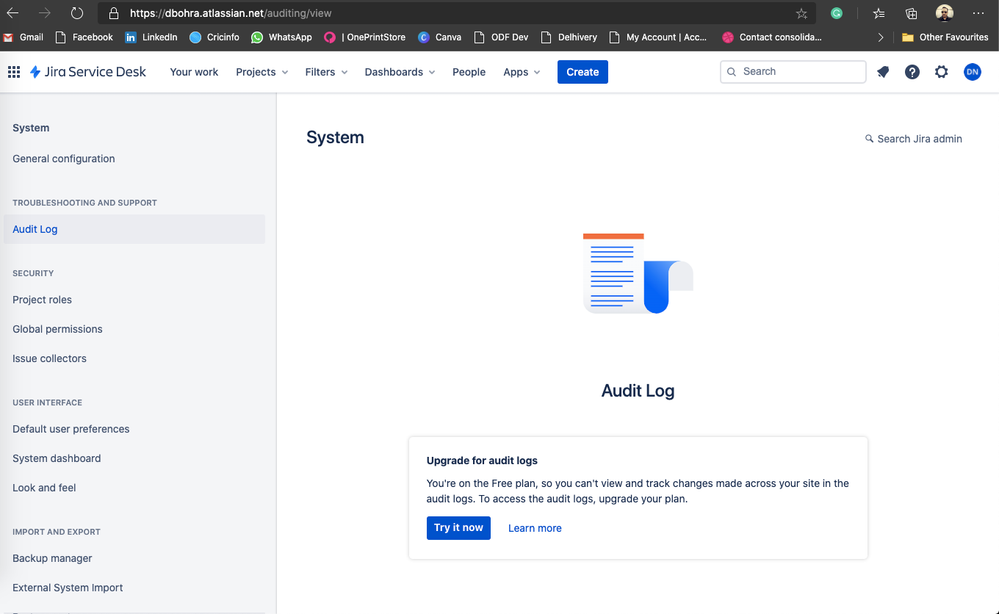Screen dimensions: 999x614
Task: Open the WhatsApp bookmark
Action: pos(282,37)
